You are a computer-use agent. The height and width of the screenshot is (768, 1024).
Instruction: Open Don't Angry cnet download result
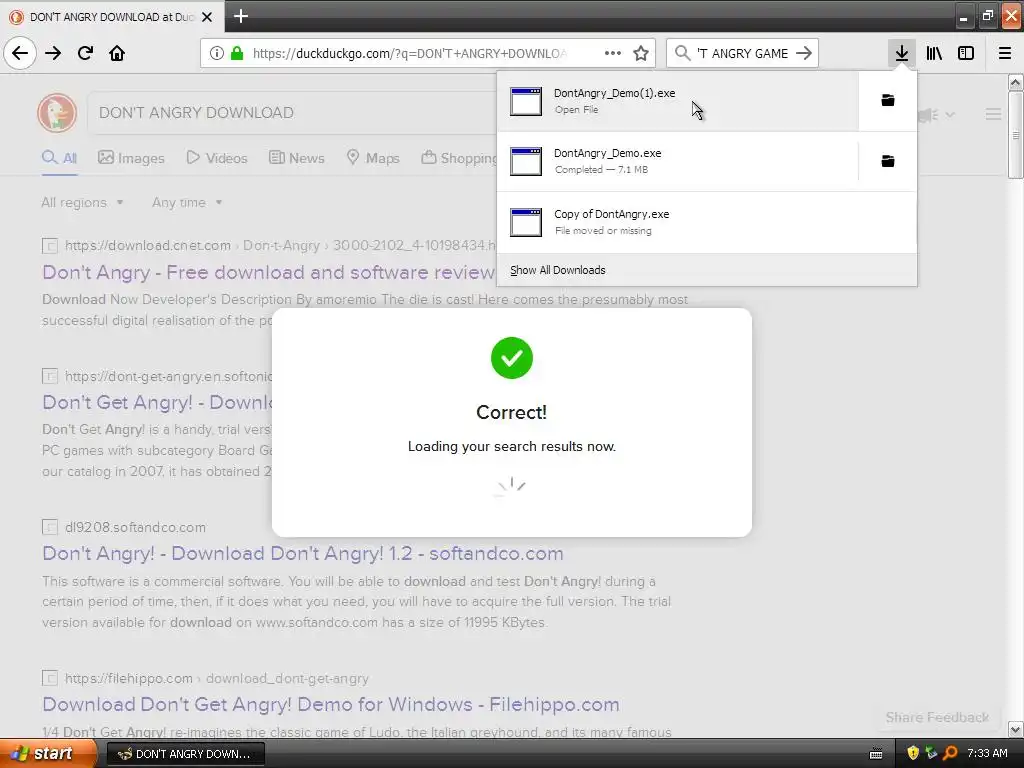(268, 272)
